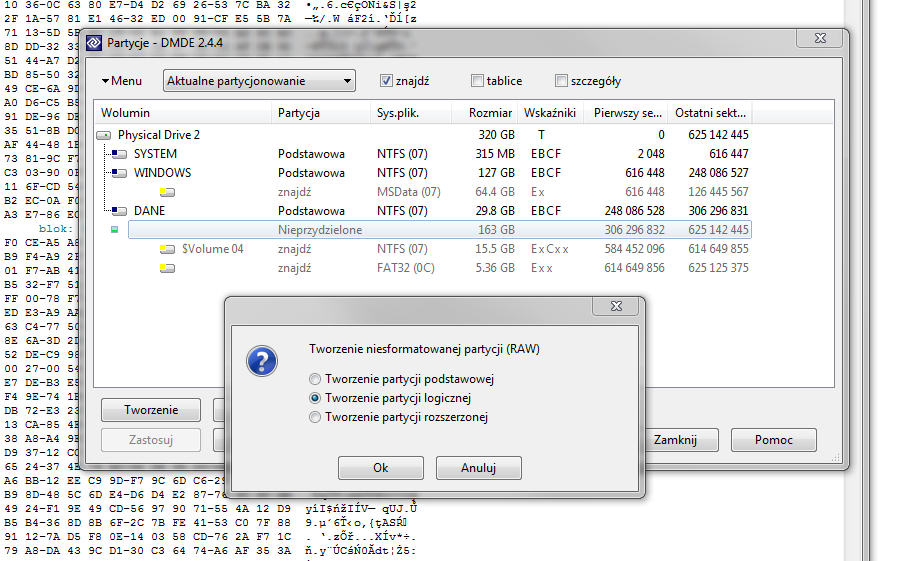Click the Zamknij button
Screen dimensions: 919x561
pos(675,440)
